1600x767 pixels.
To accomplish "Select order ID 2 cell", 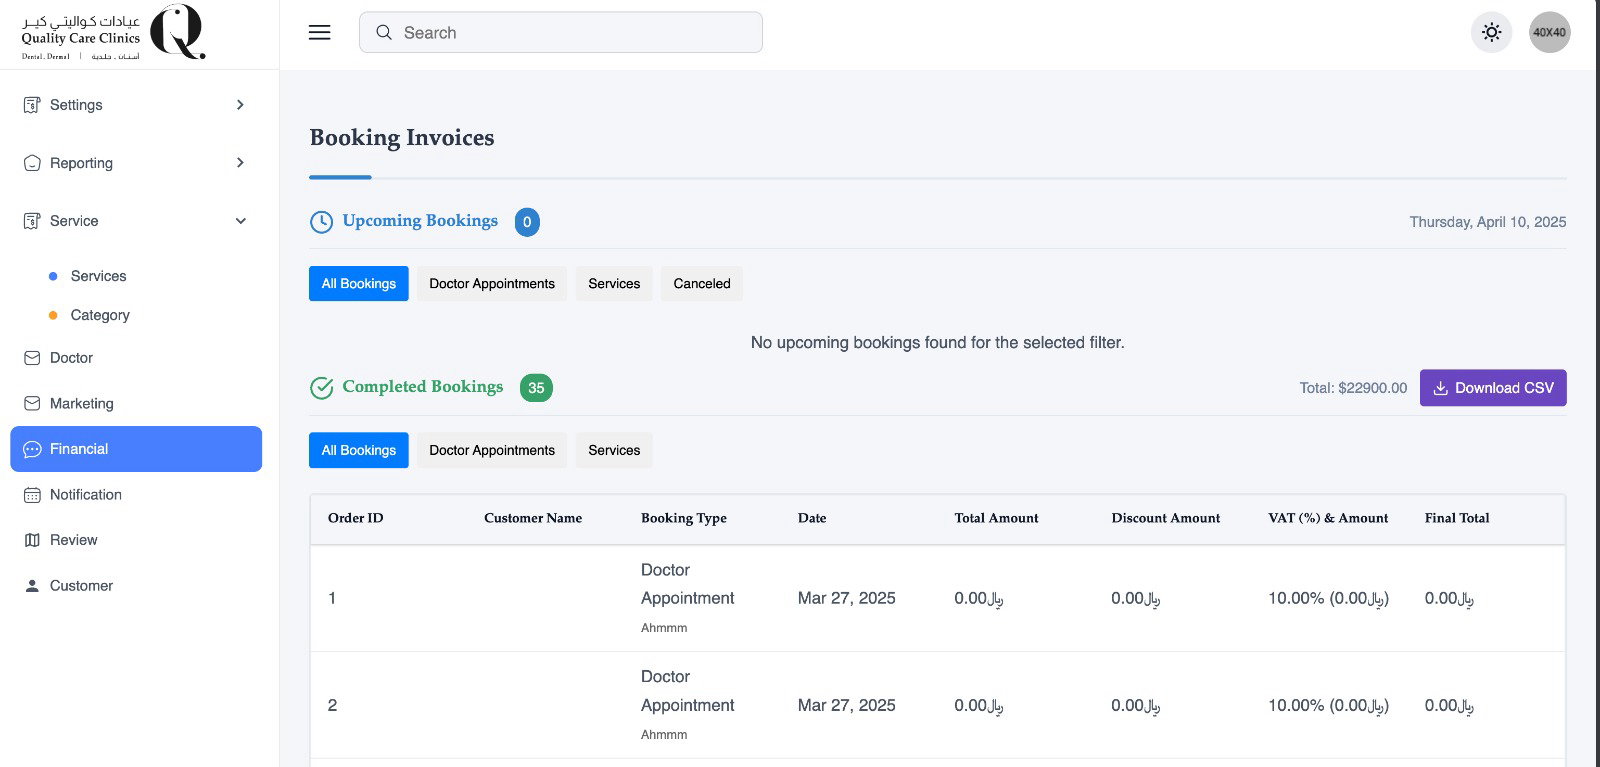I will coord(332,705).
